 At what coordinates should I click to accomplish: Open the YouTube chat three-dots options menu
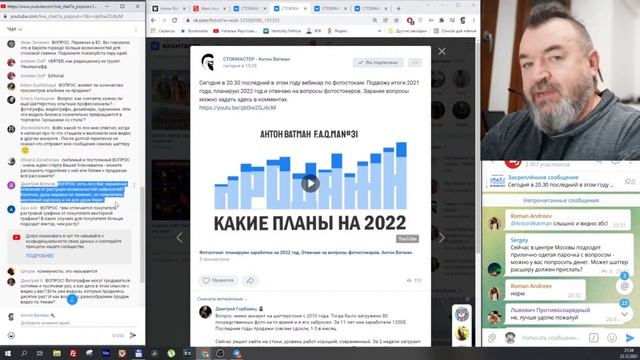pyautogui.click(x=136, y=29)
